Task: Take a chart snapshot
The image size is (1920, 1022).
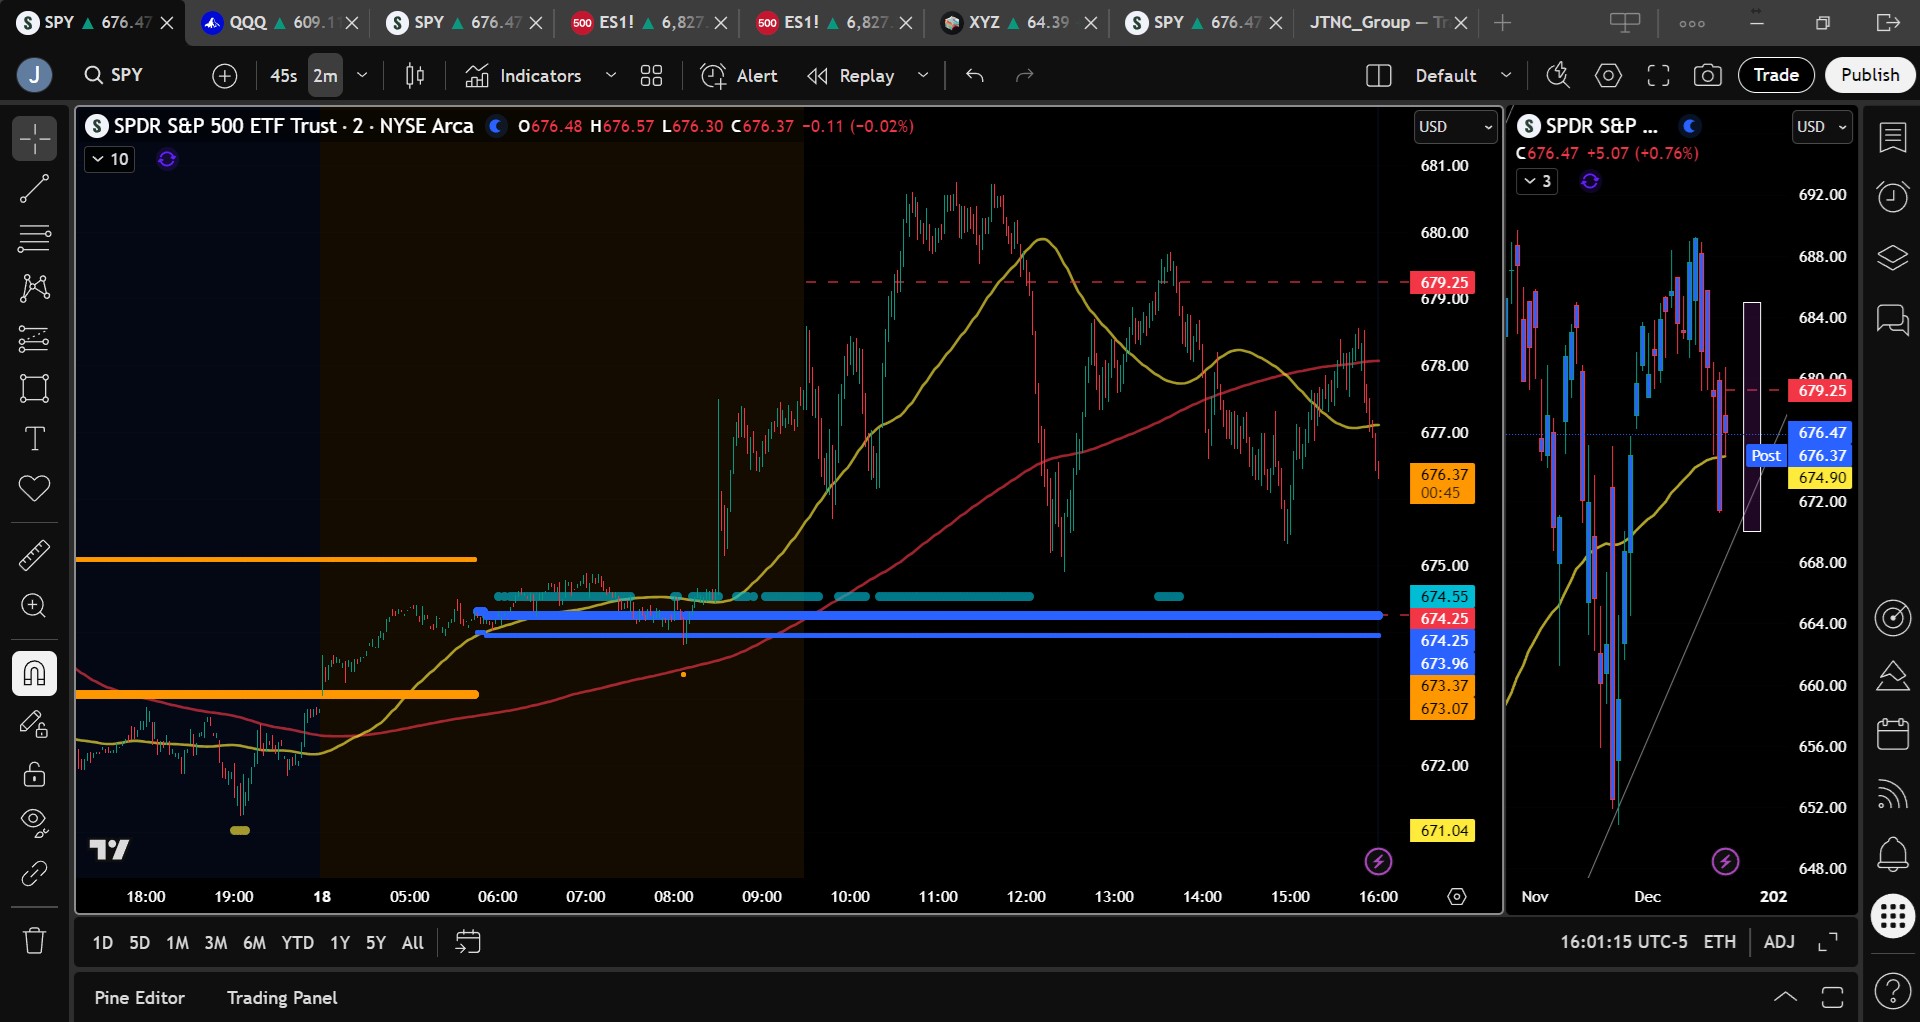Action: point(1708,75)
